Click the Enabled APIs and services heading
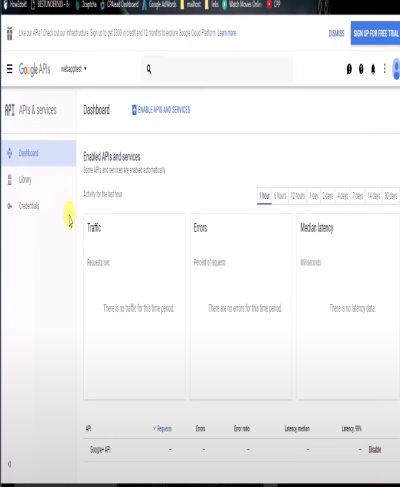Viewport: 400px width, 487px height. point(112,156)
